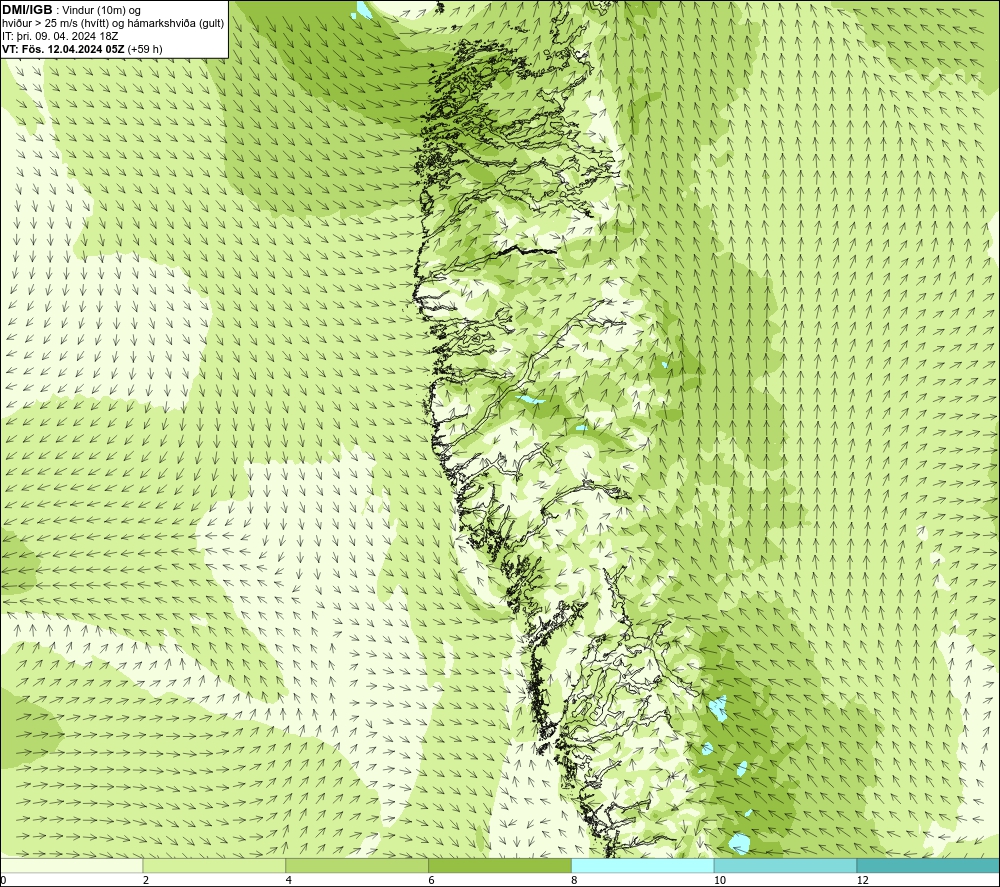Click the 2–4 m/s light green band

click(214, 865)
